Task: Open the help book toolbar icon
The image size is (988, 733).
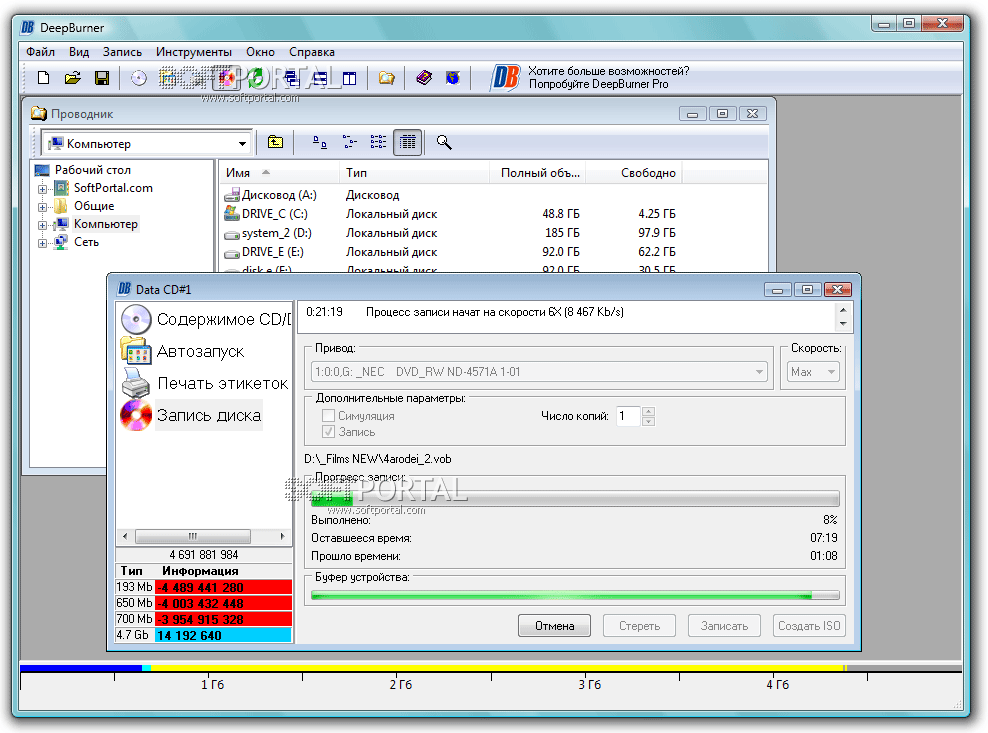Action: [424, 77]
